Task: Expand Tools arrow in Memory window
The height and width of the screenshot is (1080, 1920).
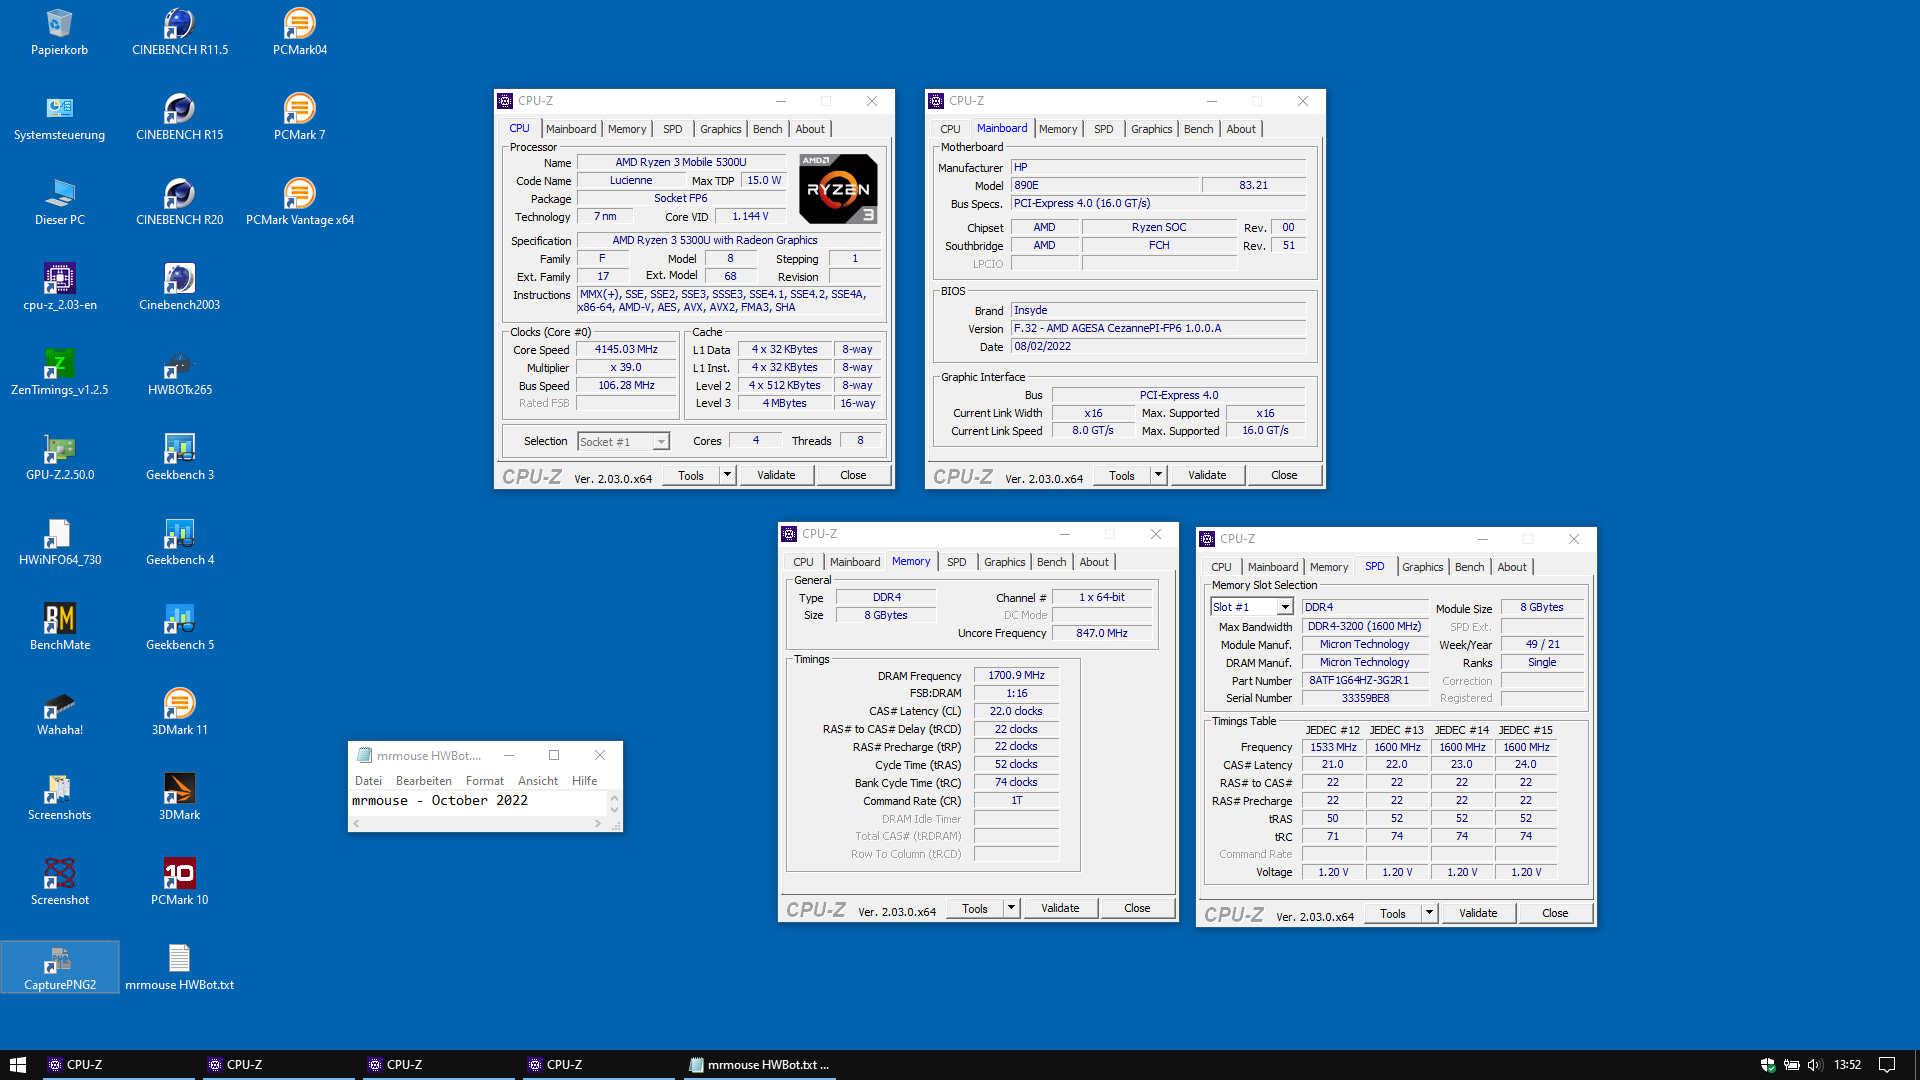Action: tap(1011, 908)
